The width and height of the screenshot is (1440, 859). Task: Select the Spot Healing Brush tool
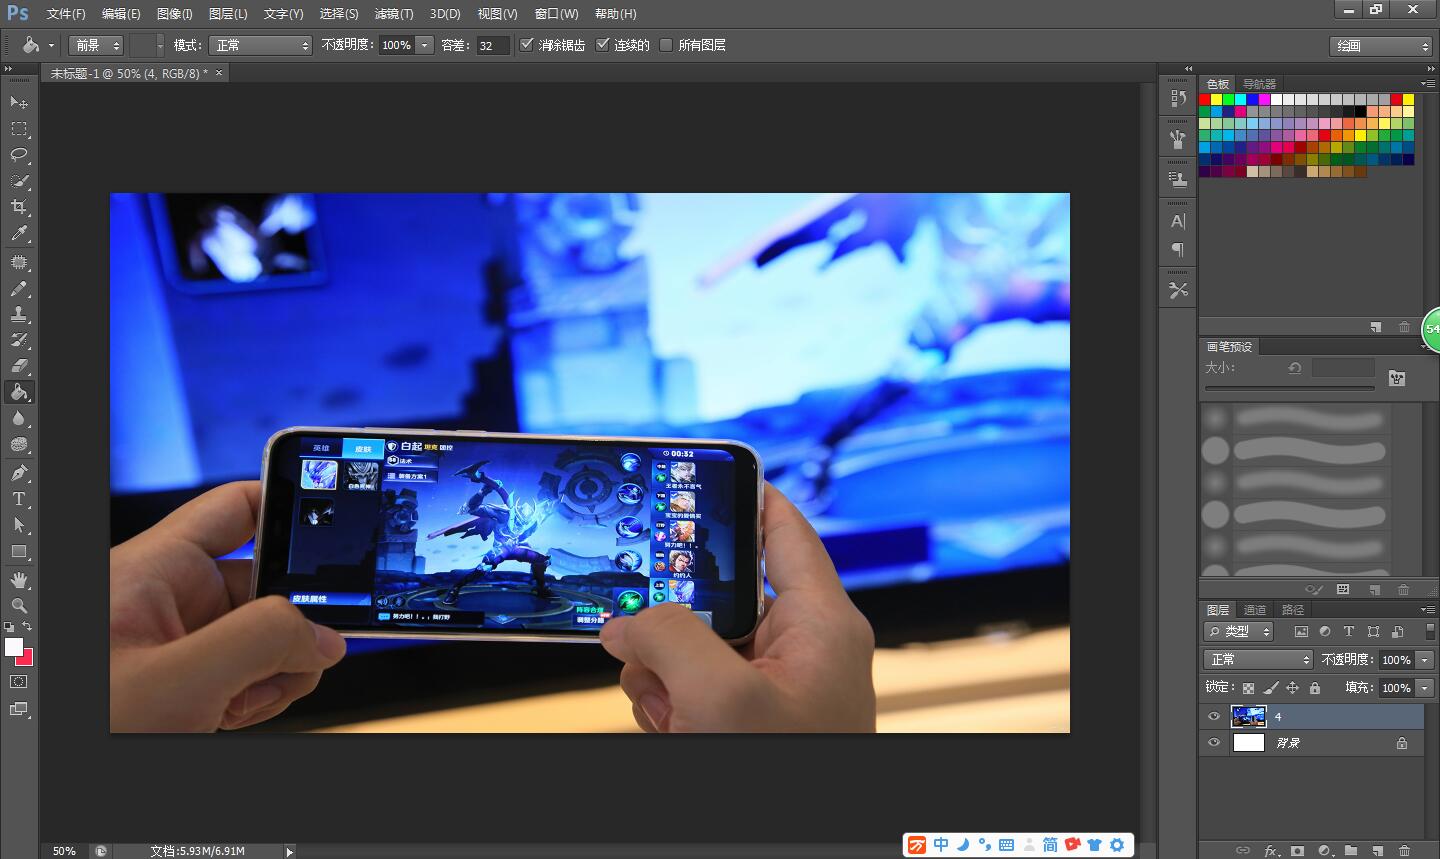19,262
